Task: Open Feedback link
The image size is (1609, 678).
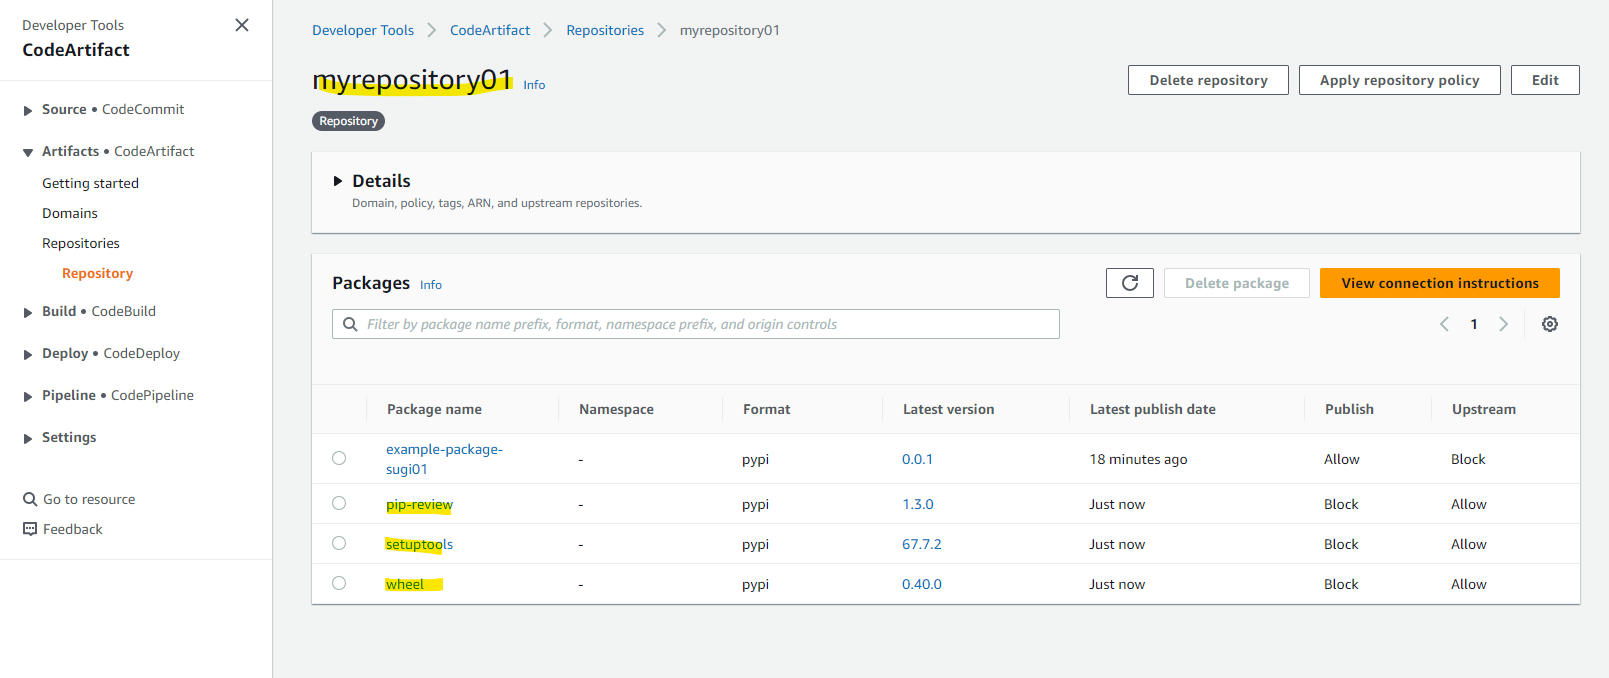Action: coord(73,529)
